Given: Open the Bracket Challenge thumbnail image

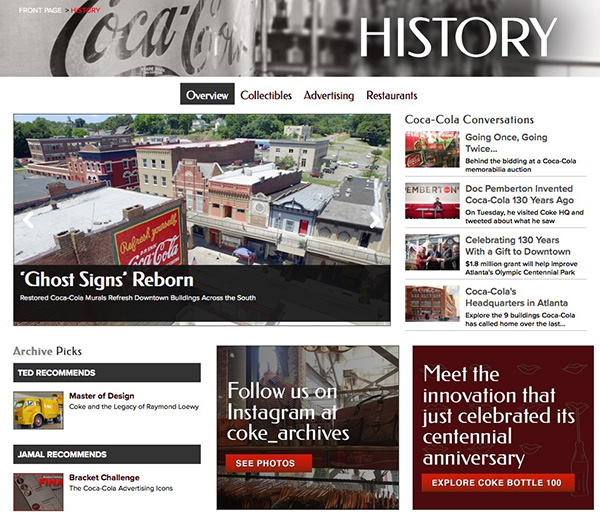Looking at the screenshot, I should pos(38,492).
